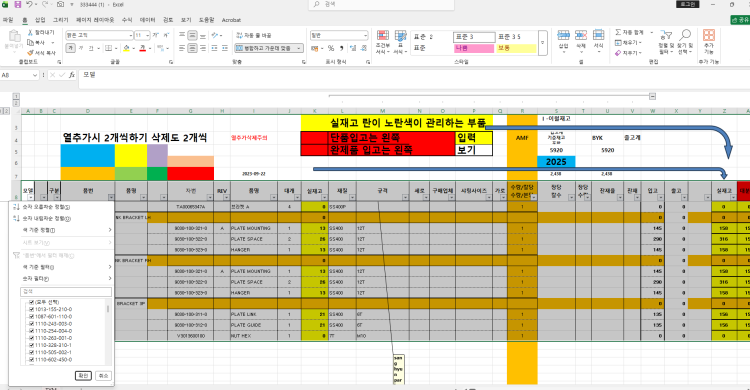Select 숫자 오름차순 정렬 in filter menu
Viewport: 750px width, 390px height.
(x=62, y=207)
